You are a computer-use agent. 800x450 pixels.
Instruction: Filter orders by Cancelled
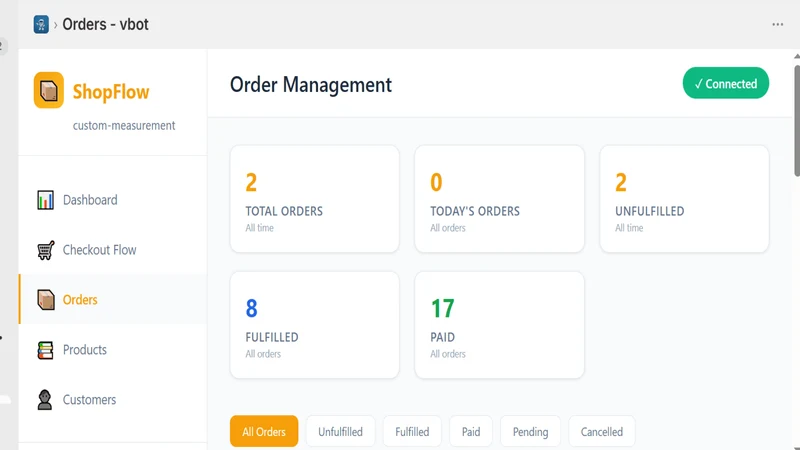pos(602,432)
